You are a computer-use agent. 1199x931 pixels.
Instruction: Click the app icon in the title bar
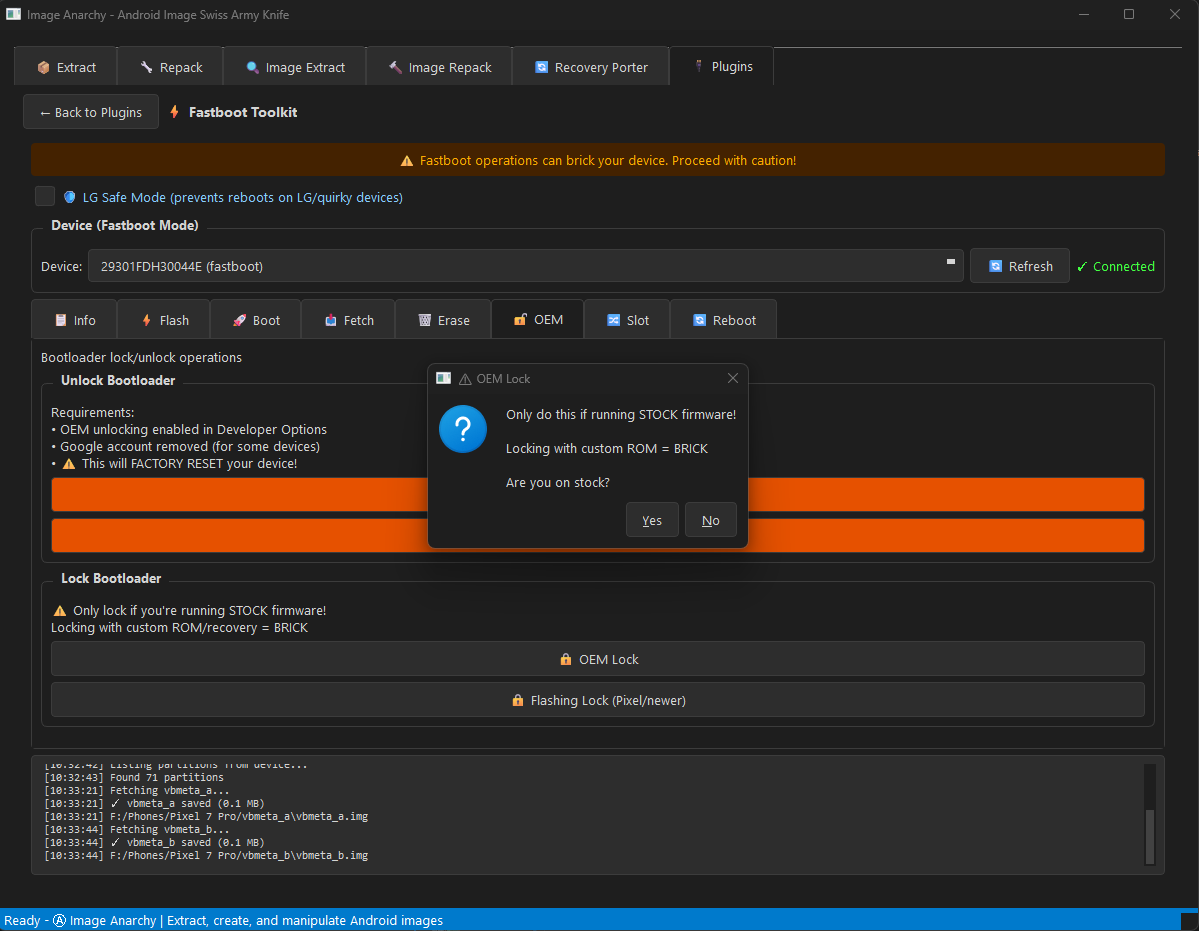[14, 15]
